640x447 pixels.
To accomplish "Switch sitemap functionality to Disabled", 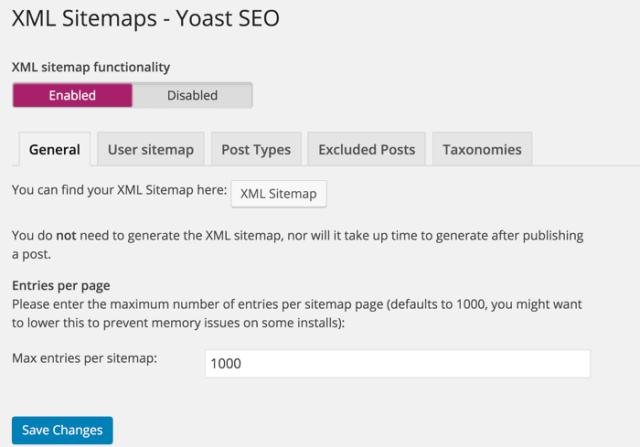I will click(192, 95).
